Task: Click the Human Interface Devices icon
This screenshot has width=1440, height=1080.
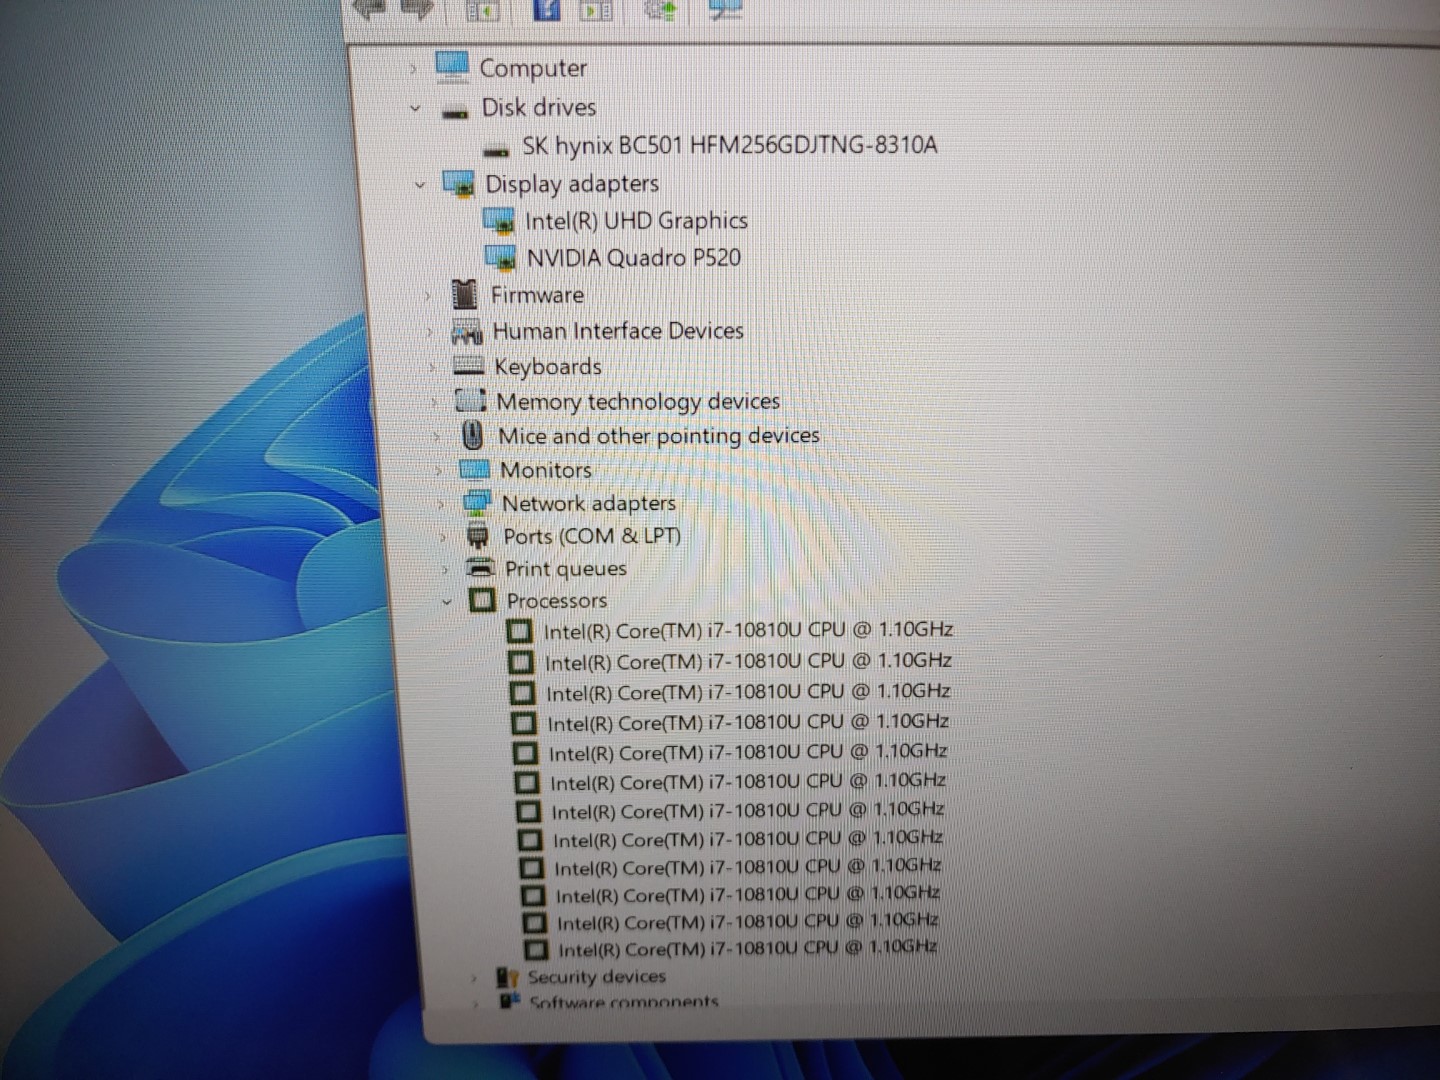Action: 467,331
